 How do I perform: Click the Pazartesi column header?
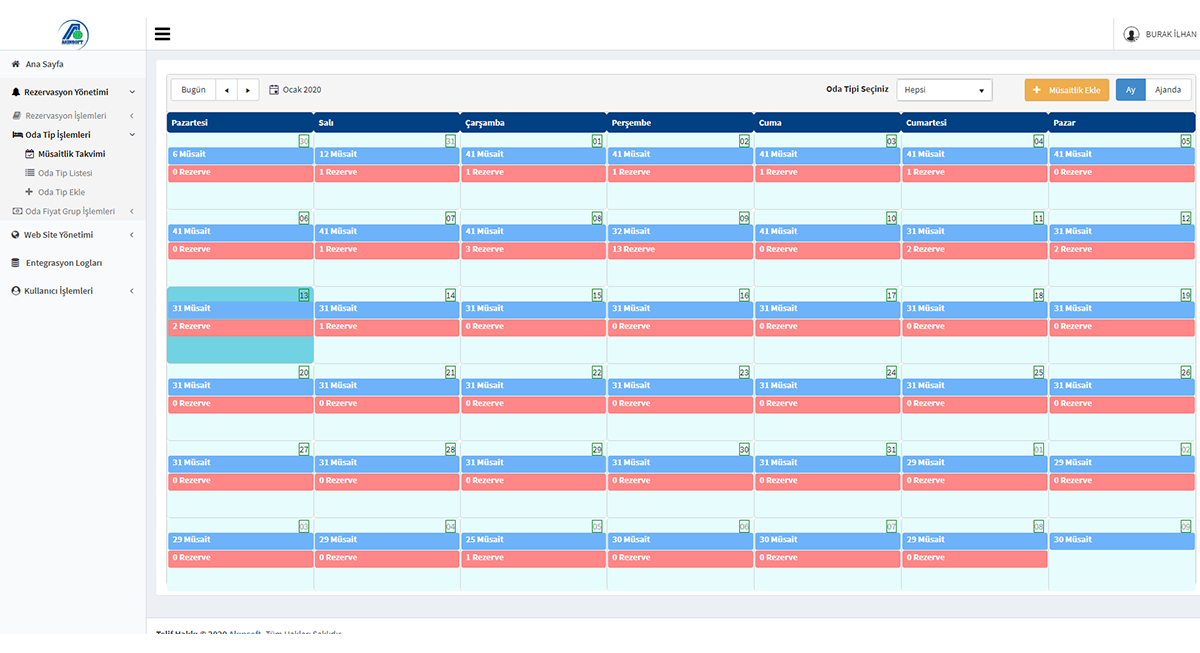tap(240, 123)
